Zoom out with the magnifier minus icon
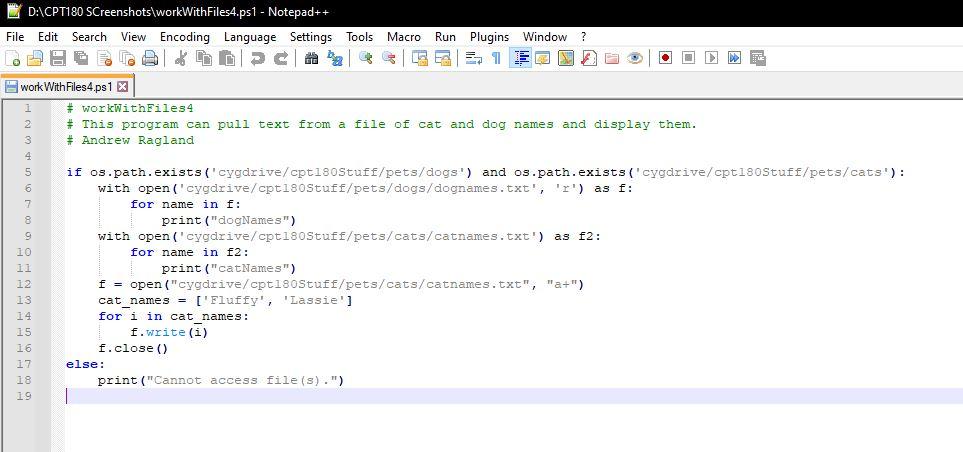Image resolution: width=963 pixels, height=452 pixels. tap(389, 58)
